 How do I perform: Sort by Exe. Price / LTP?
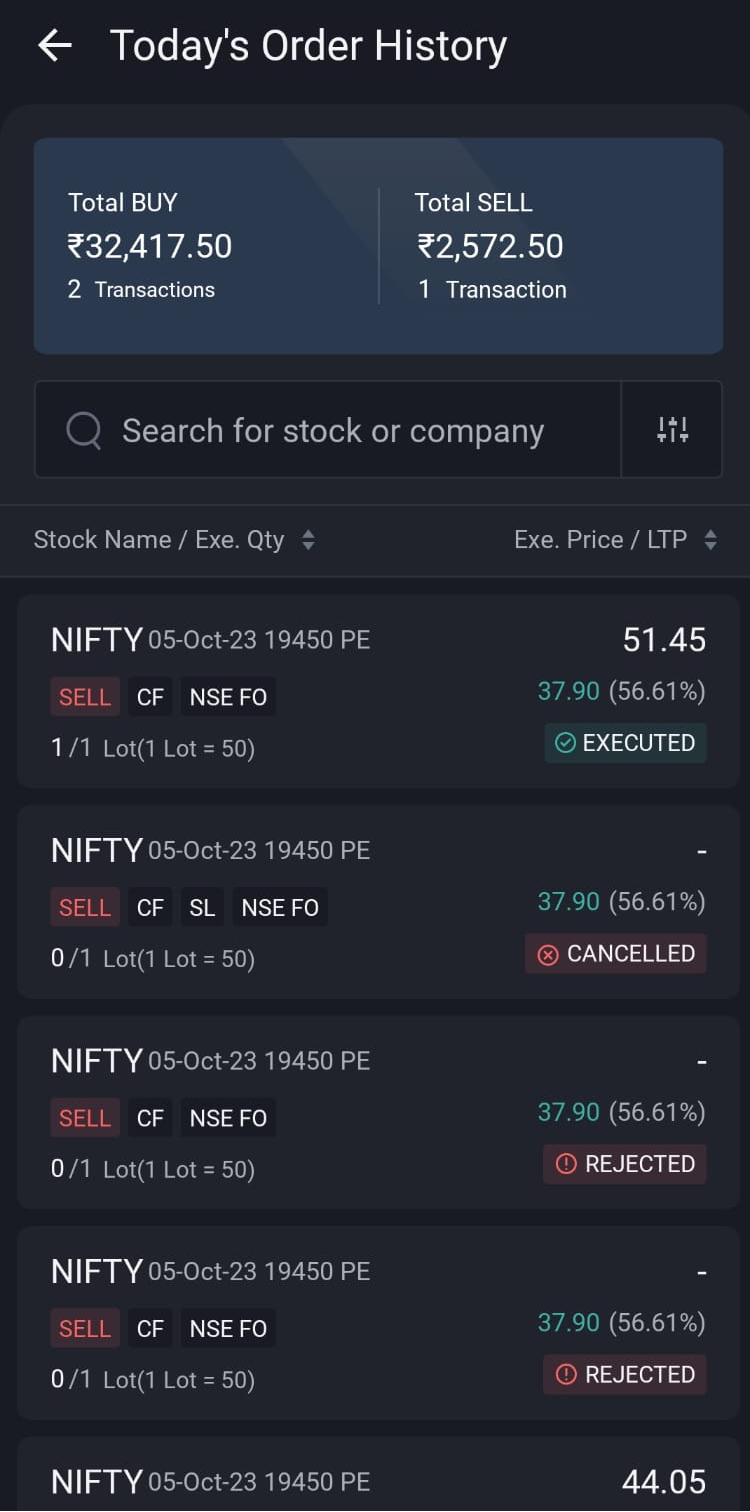click(x=614, y=540)
